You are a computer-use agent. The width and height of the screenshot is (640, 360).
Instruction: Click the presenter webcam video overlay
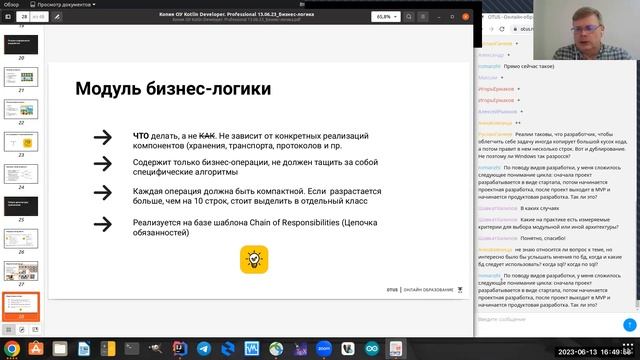[586, 30]
